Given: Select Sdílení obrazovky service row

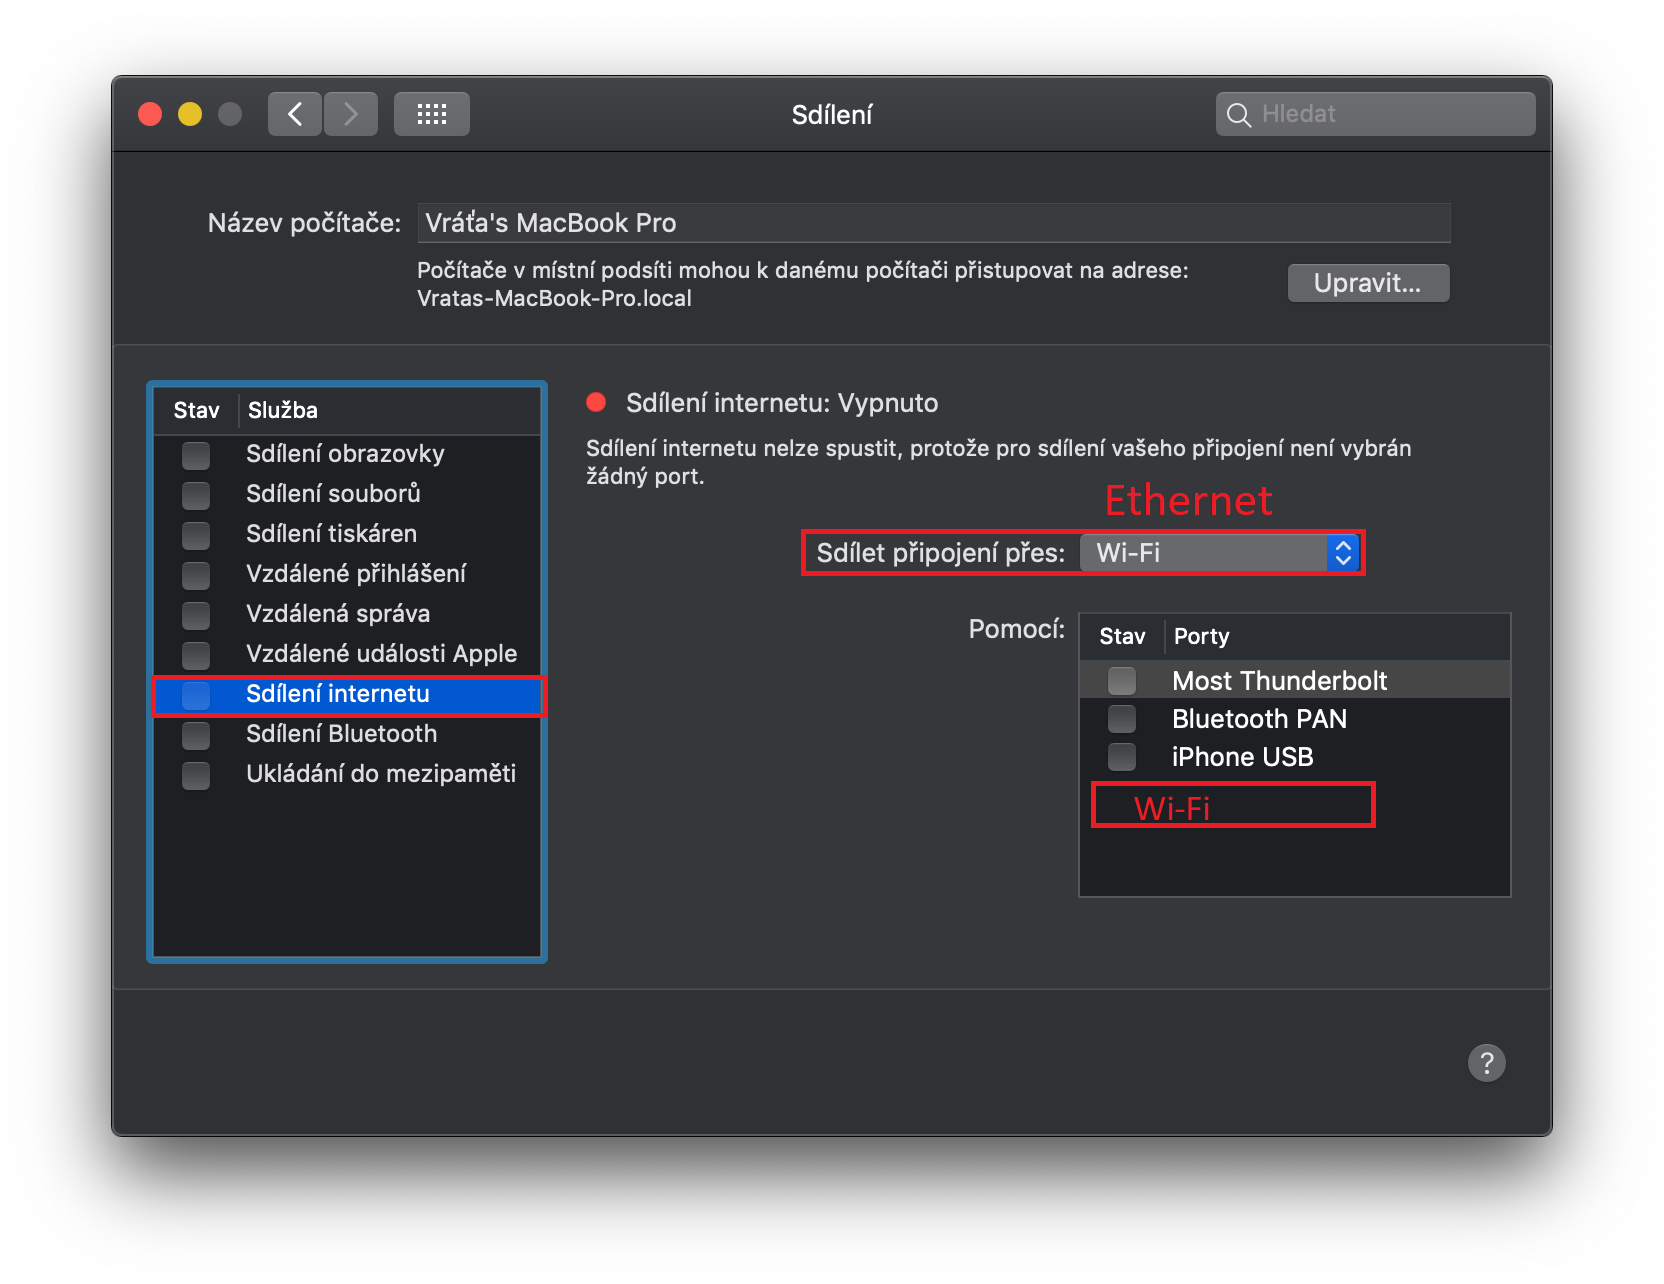Looking at the screenshot, I should click(347, 454).
